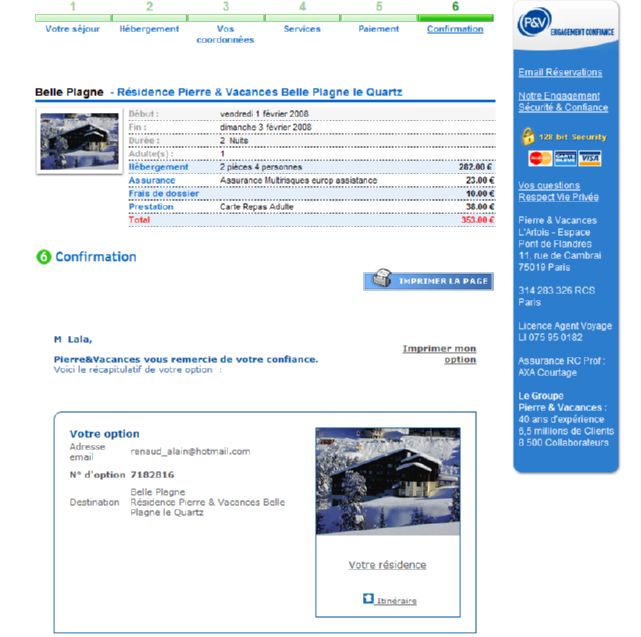The image size is (641, 637).
Task: Click the Votre résidence link
Action: 387,565
